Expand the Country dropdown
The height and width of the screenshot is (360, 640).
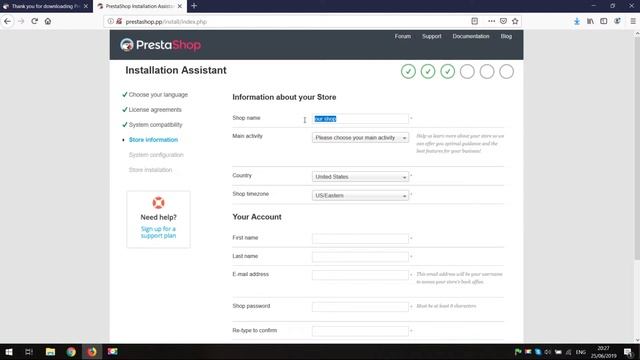(360, 177)
